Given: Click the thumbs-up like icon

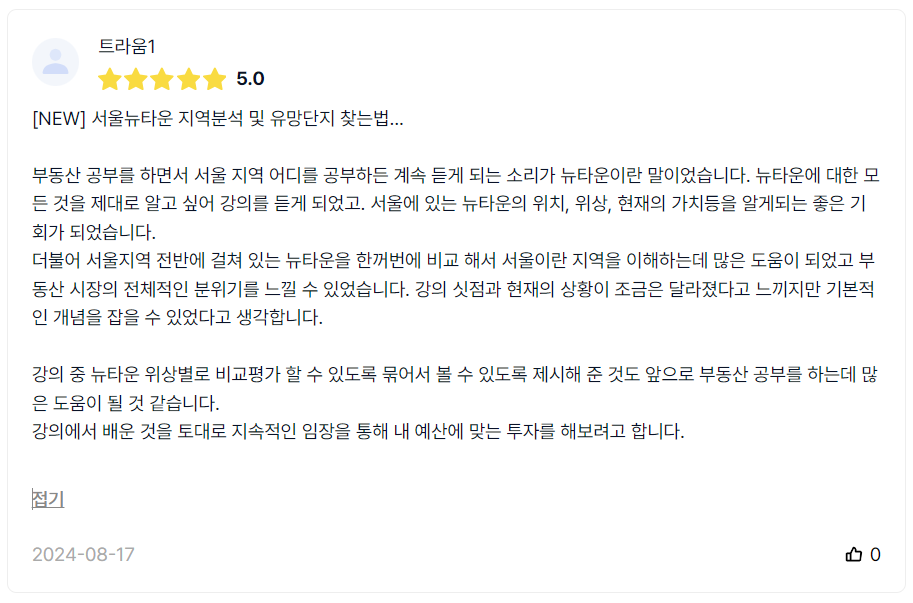Looking at the screenshot, I should (x=853, y=554).
